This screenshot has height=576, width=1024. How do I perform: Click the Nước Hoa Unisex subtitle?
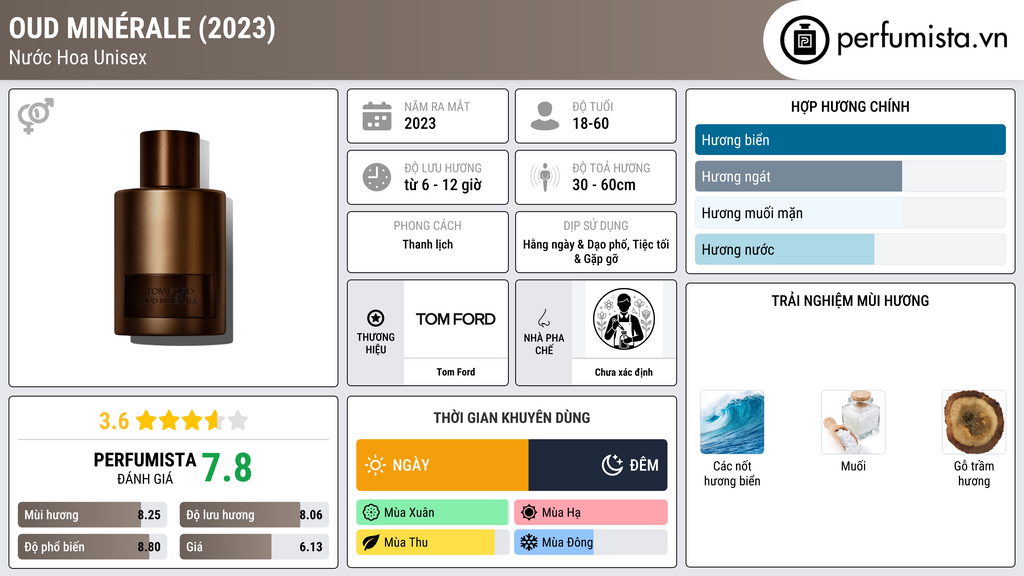coord(78,57)
